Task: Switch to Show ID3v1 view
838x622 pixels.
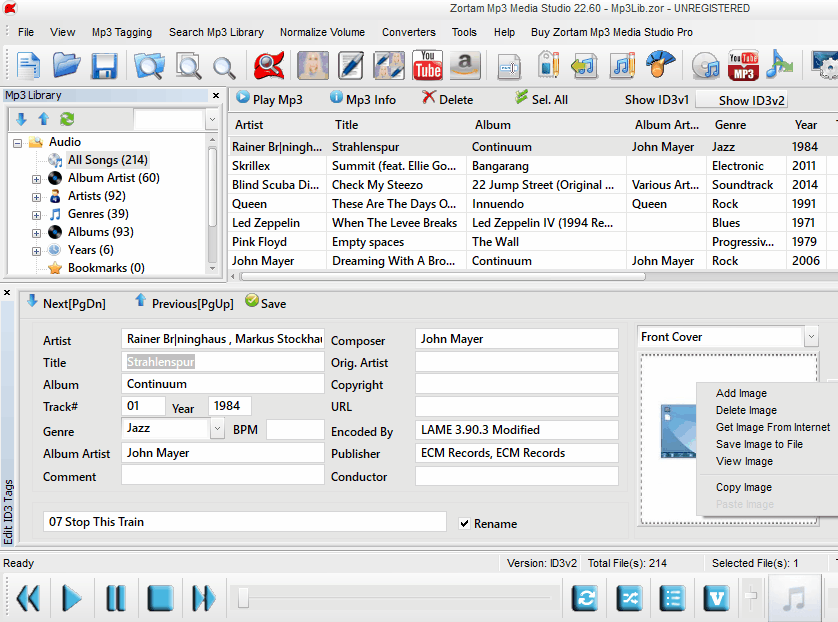Action: tap(657, 100)
